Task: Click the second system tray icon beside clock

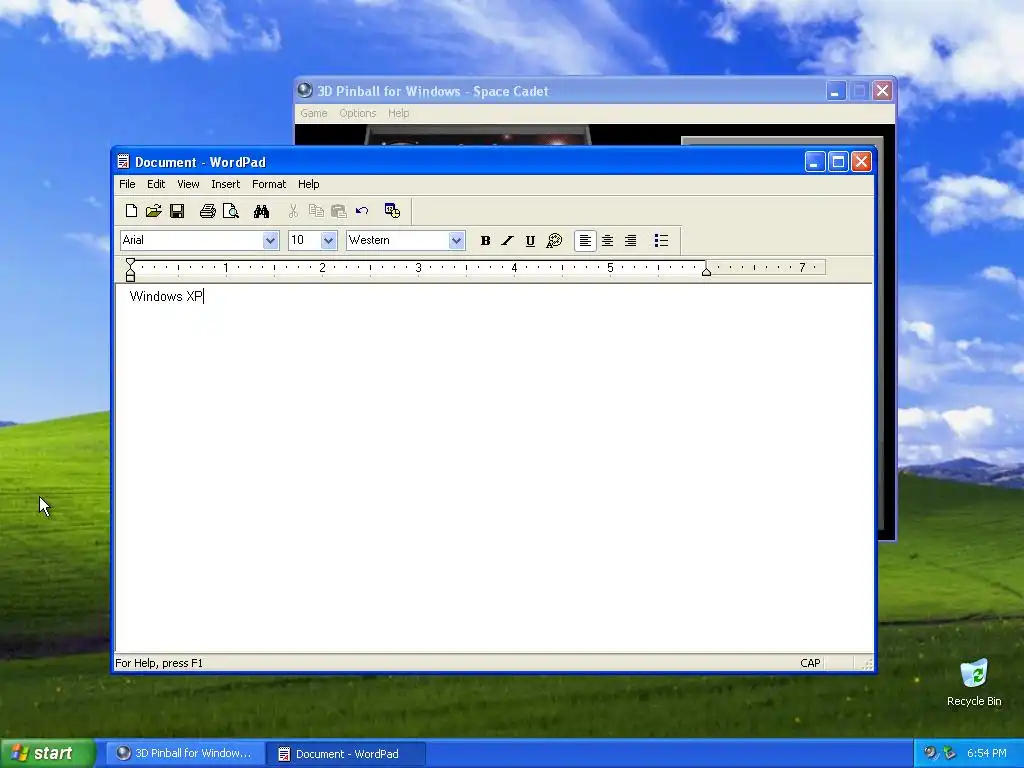Action: (x=950, y=753)
